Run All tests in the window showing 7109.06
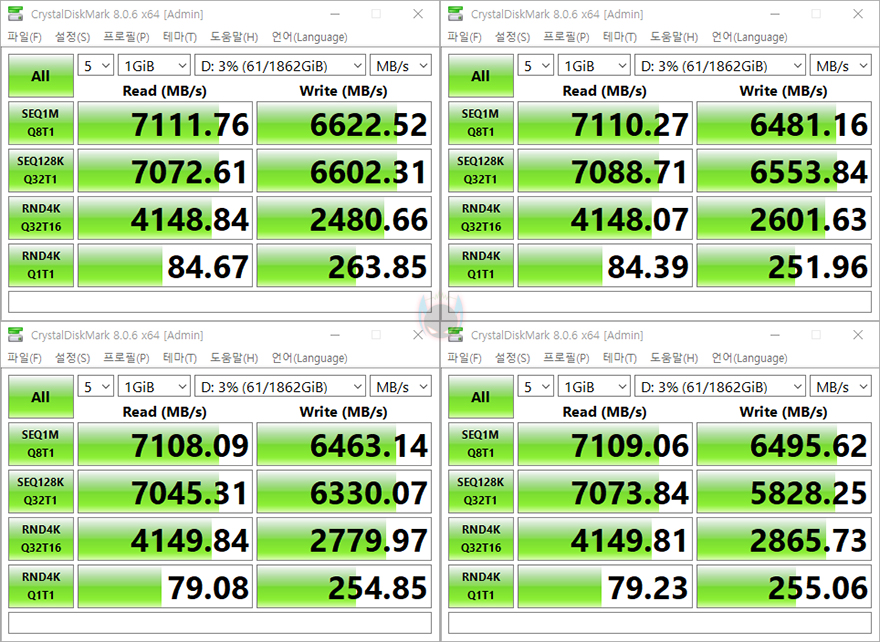 [481, 397]
